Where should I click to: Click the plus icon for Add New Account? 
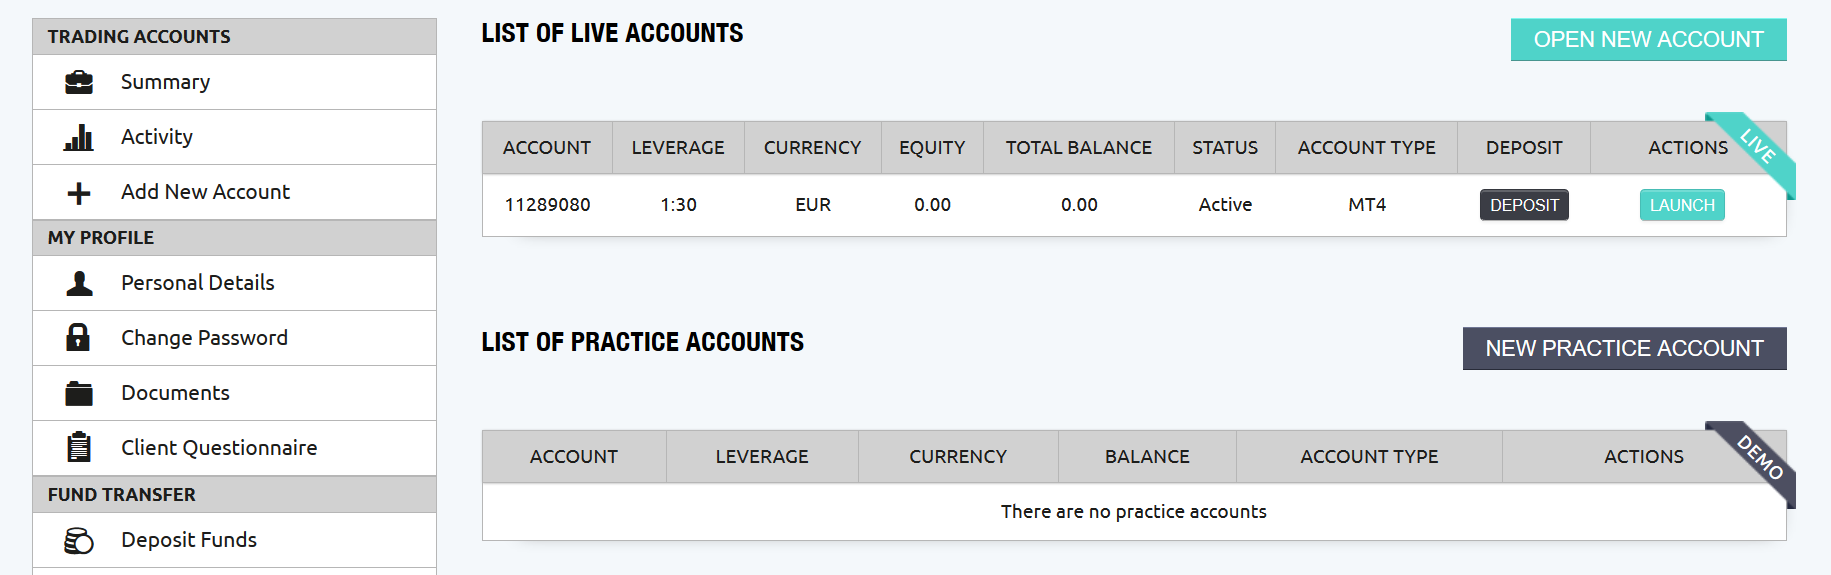(x=79, y=193)
